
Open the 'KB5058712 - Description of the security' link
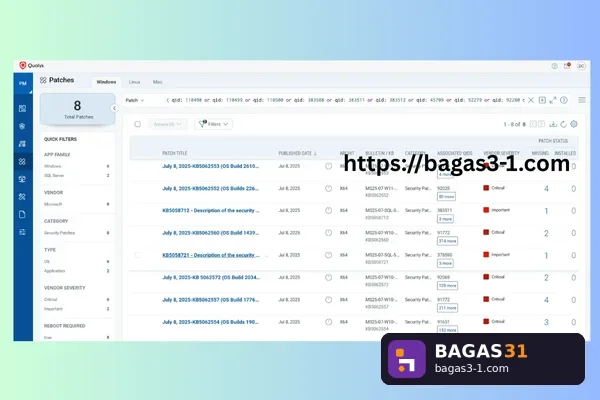(211, 211)
